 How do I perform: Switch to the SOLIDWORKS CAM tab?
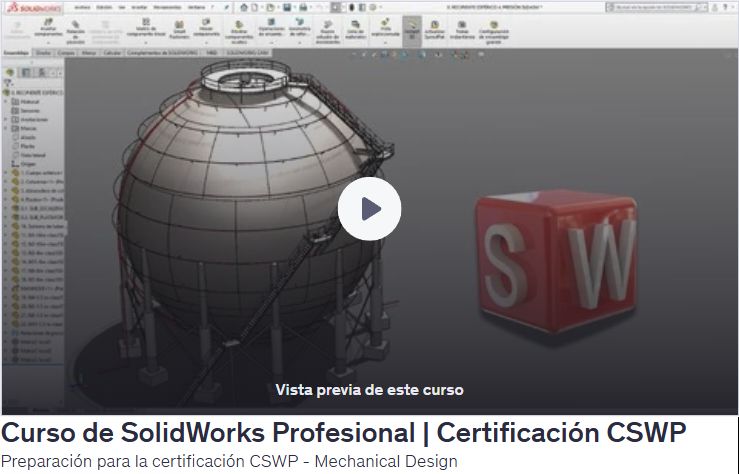coord(246,53)
